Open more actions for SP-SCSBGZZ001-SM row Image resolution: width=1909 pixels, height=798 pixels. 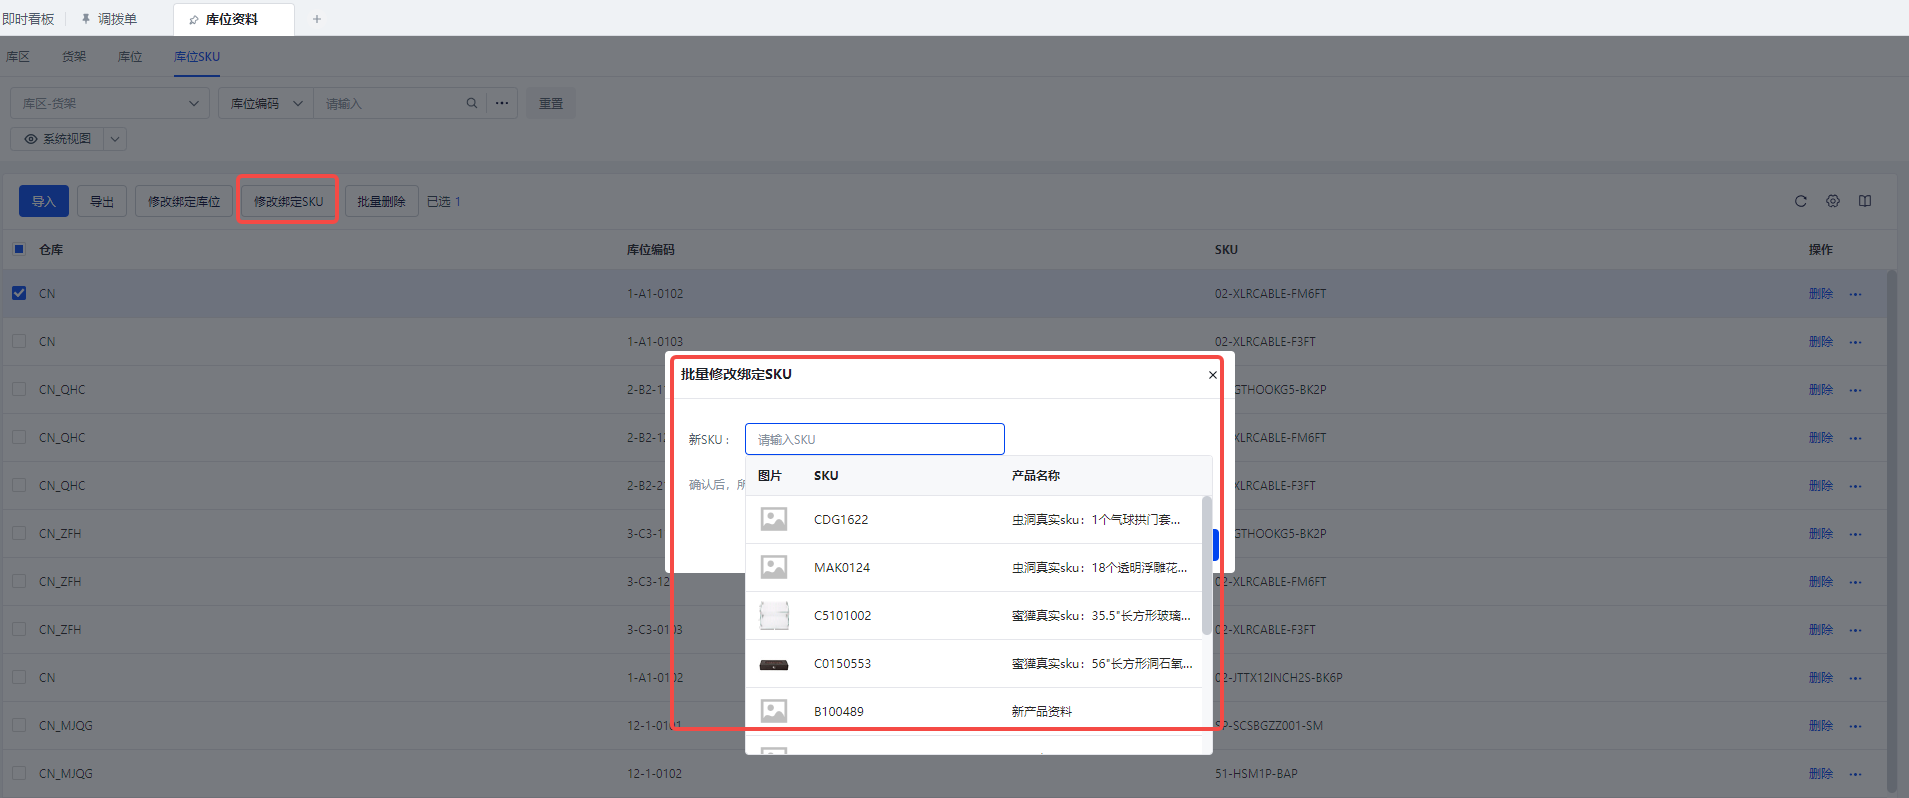tap(1856, 726)
